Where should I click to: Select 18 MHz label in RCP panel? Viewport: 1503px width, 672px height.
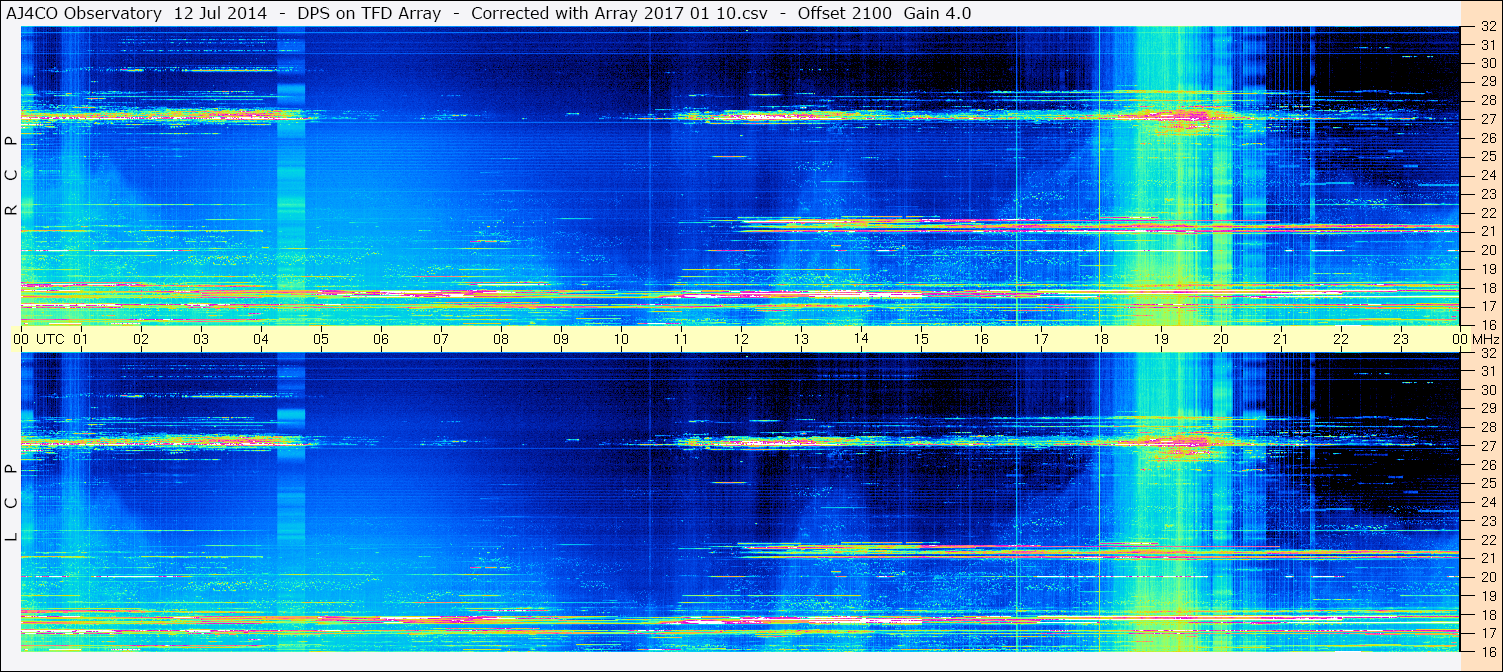[1488, 288]
